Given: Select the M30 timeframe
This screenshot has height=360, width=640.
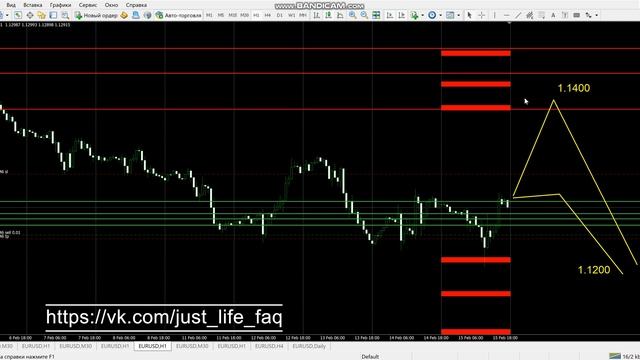Looking at the screenshot, I should (x=244, y=15).
